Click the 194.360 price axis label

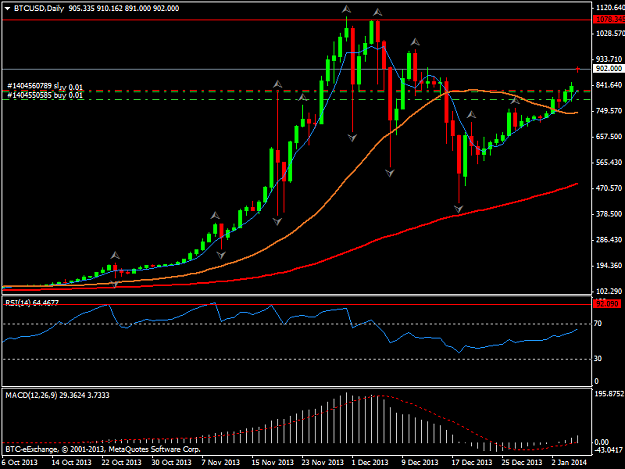click(x=609, y=266)
